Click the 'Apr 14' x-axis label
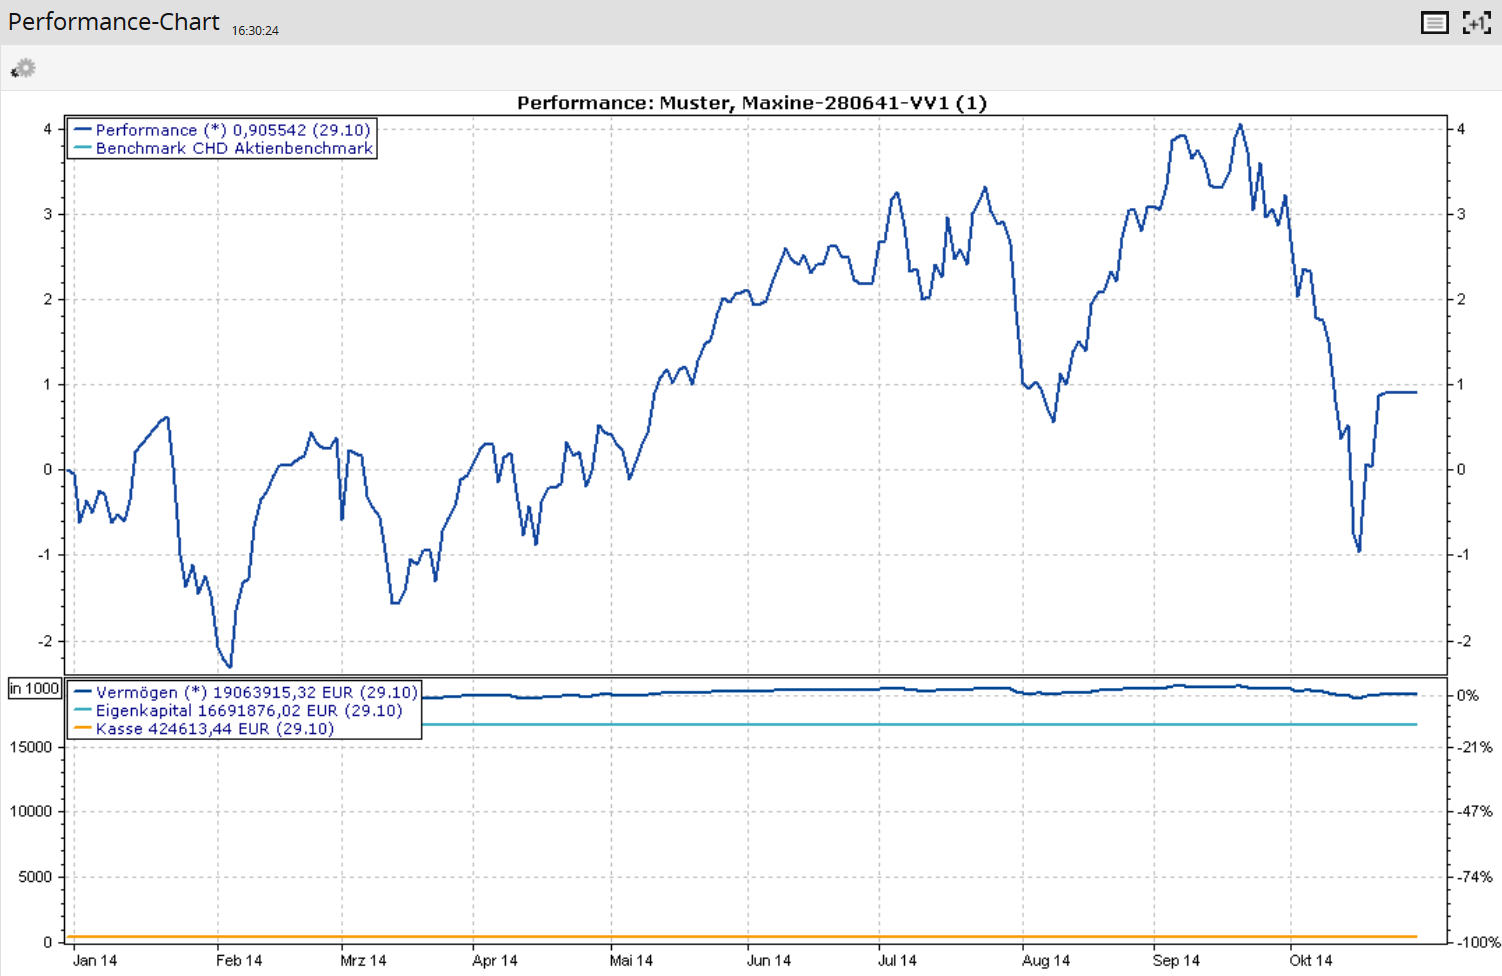 pyautogui.click(x=495, y=960)
